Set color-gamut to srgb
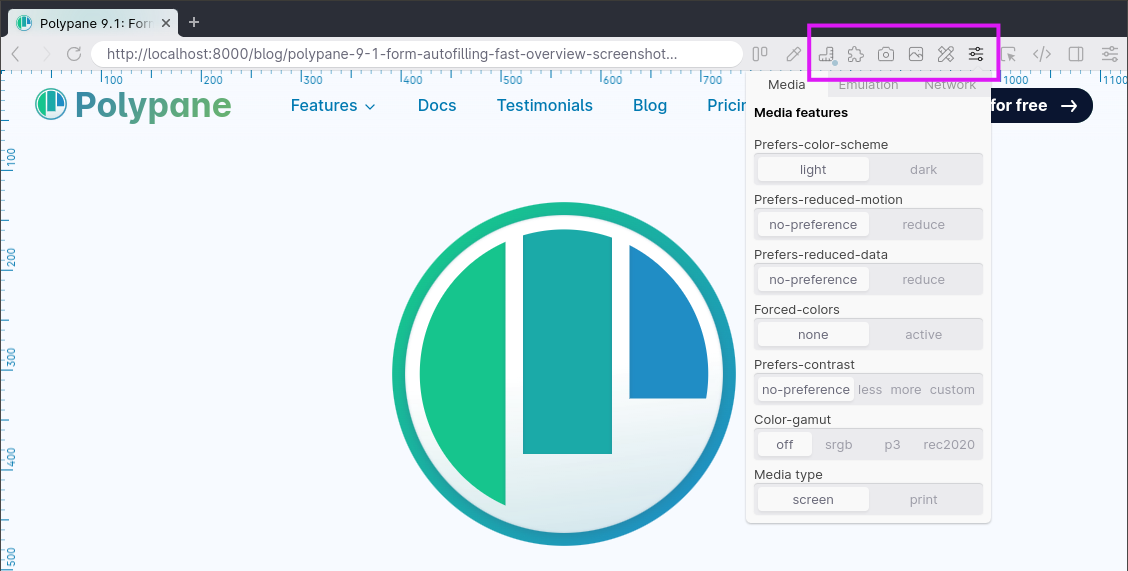Screen dimensions: 1128x571 pos(839,444)
